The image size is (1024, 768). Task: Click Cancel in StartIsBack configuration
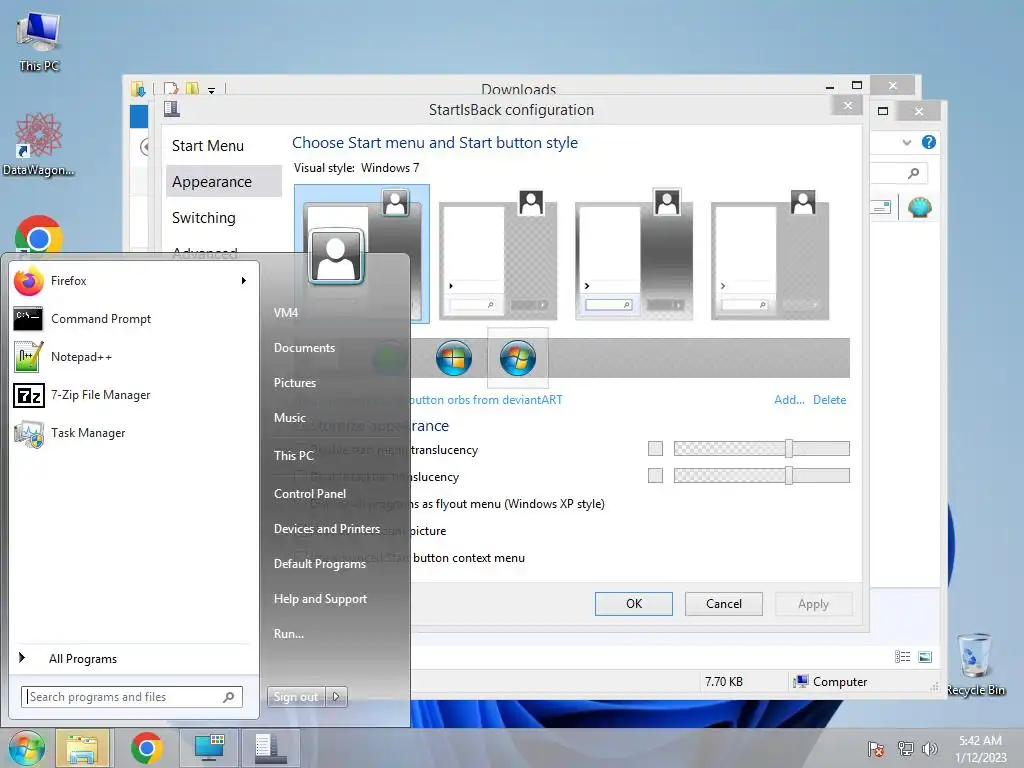(x=724, y=604)
